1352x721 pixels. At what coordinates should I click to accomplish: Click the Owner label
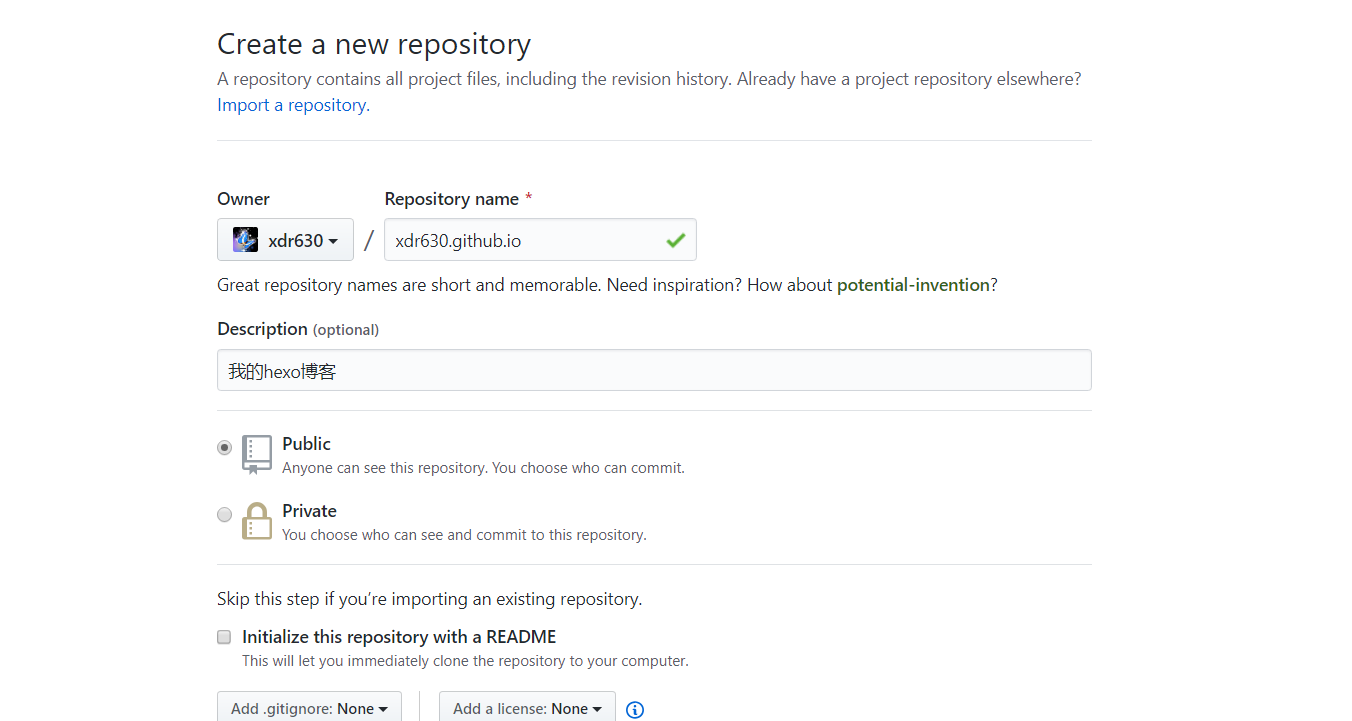click(x=243, y=199)
